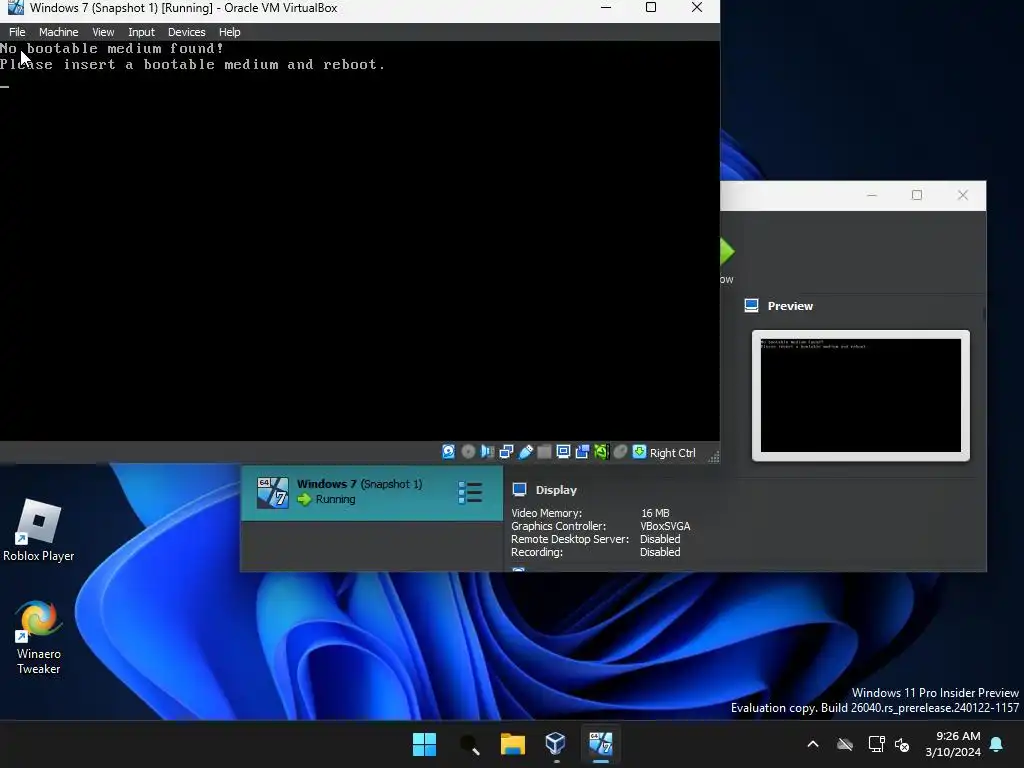Open the audio indicator in VM status bar
This screenshot has height=768, width=1024.
487,452
